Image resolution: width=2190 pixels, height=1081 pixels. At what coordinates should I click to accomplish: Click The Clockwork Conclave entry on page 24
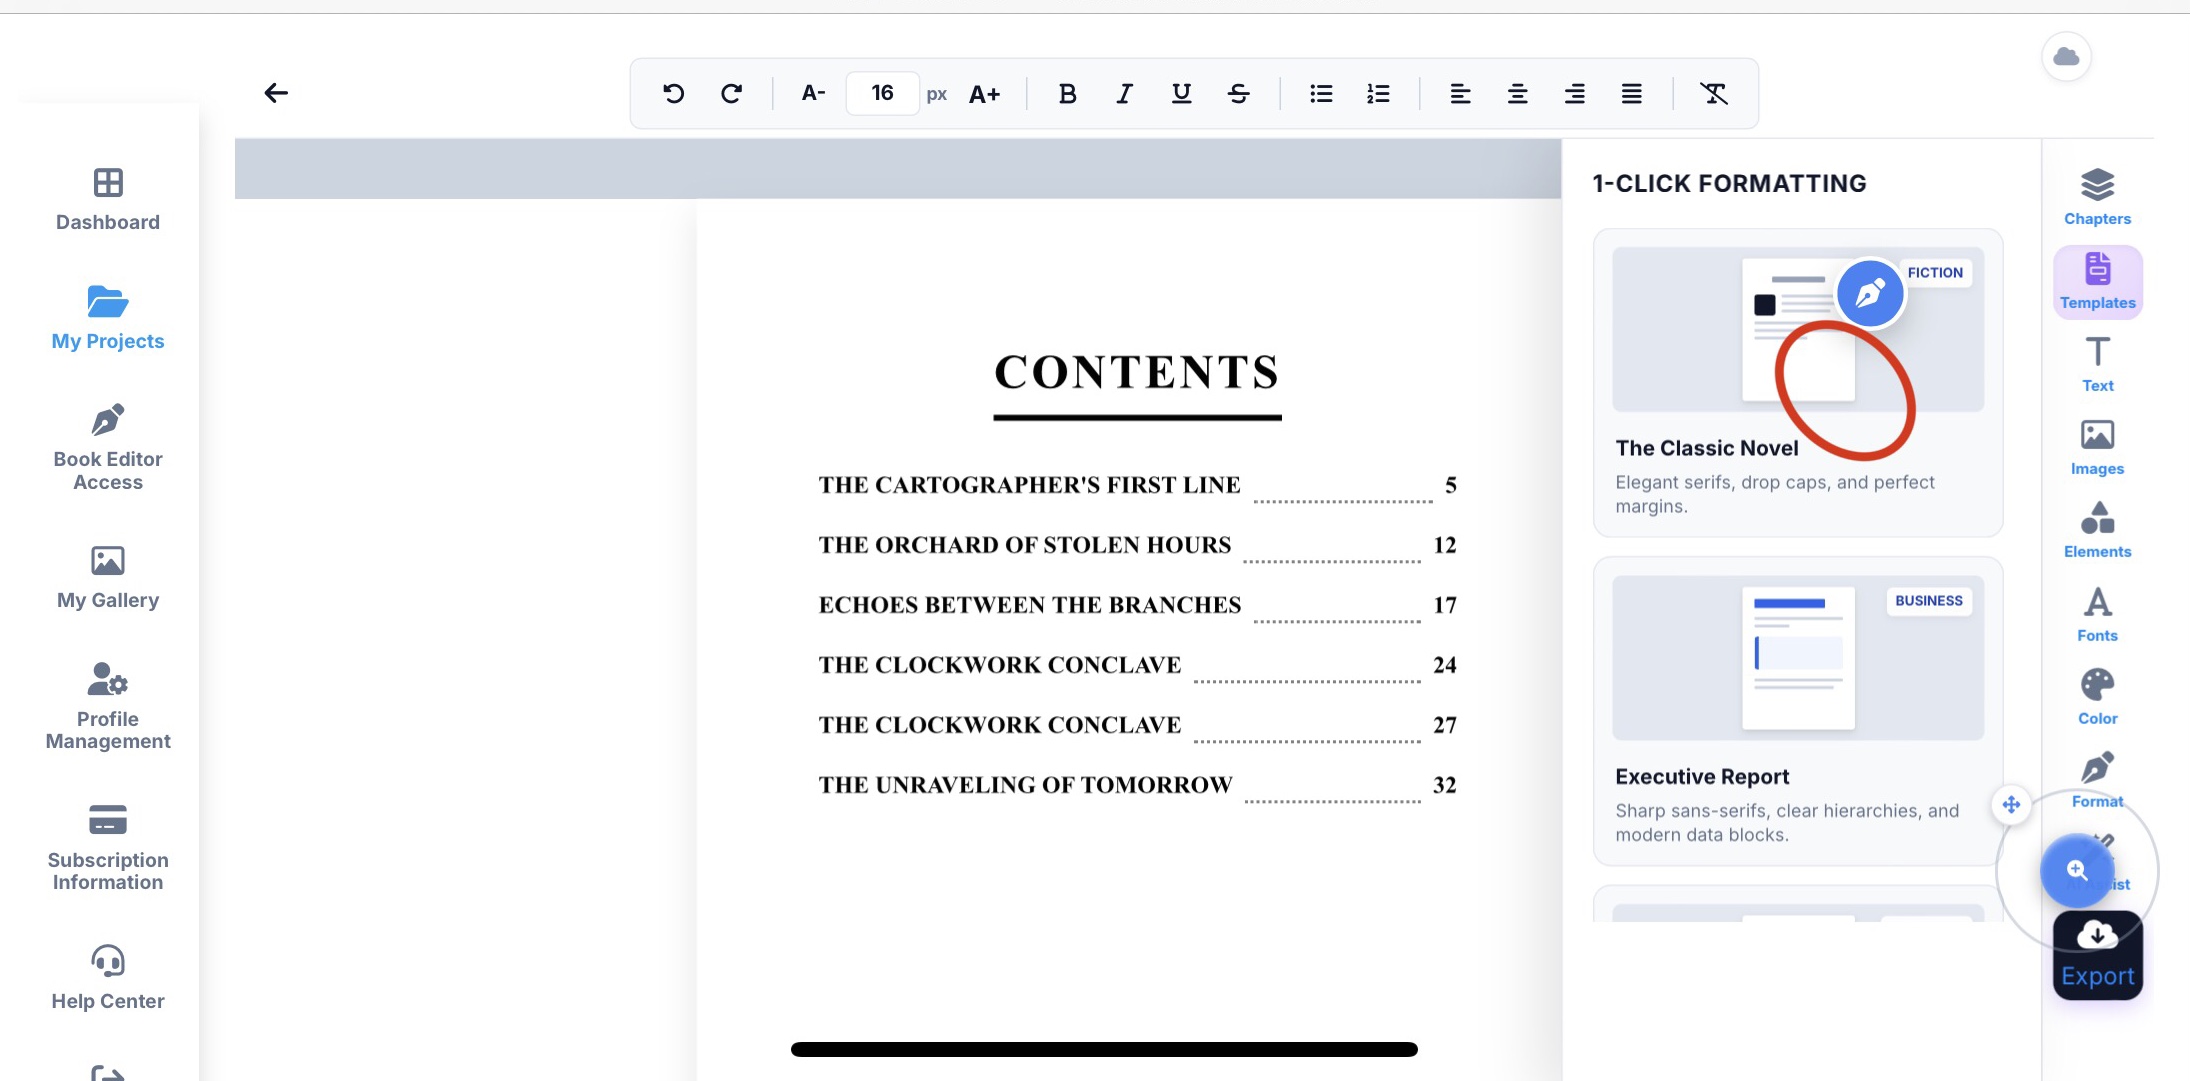point(1137,665)
